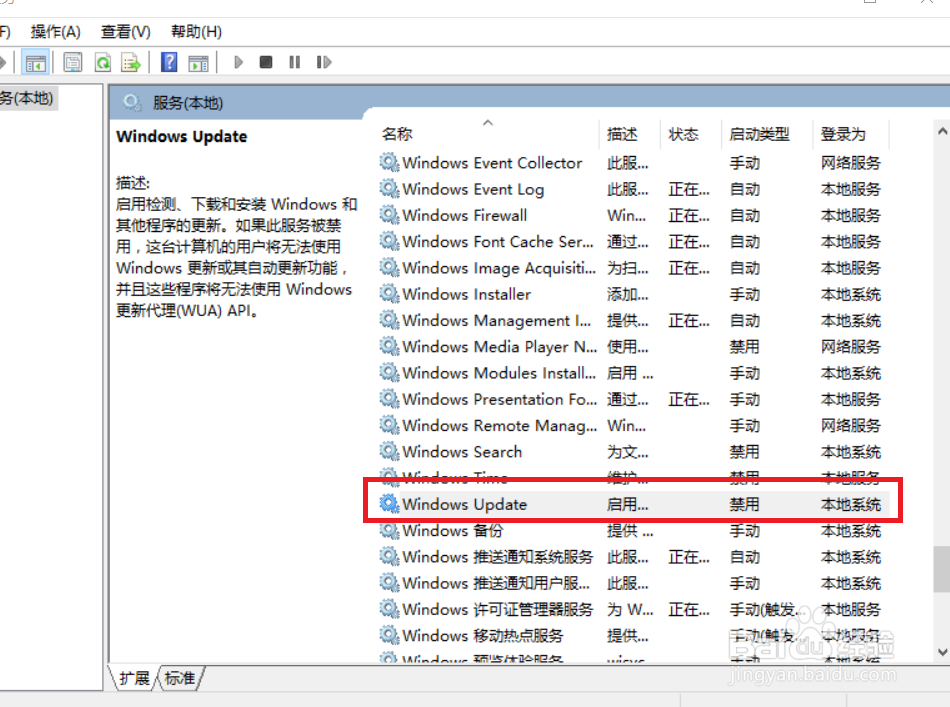Image resolution: width=950 pixels, height=707 pixels.
Task: Click the 服务(本地) magnifier header icon
Action: click(x=131, y=102)
